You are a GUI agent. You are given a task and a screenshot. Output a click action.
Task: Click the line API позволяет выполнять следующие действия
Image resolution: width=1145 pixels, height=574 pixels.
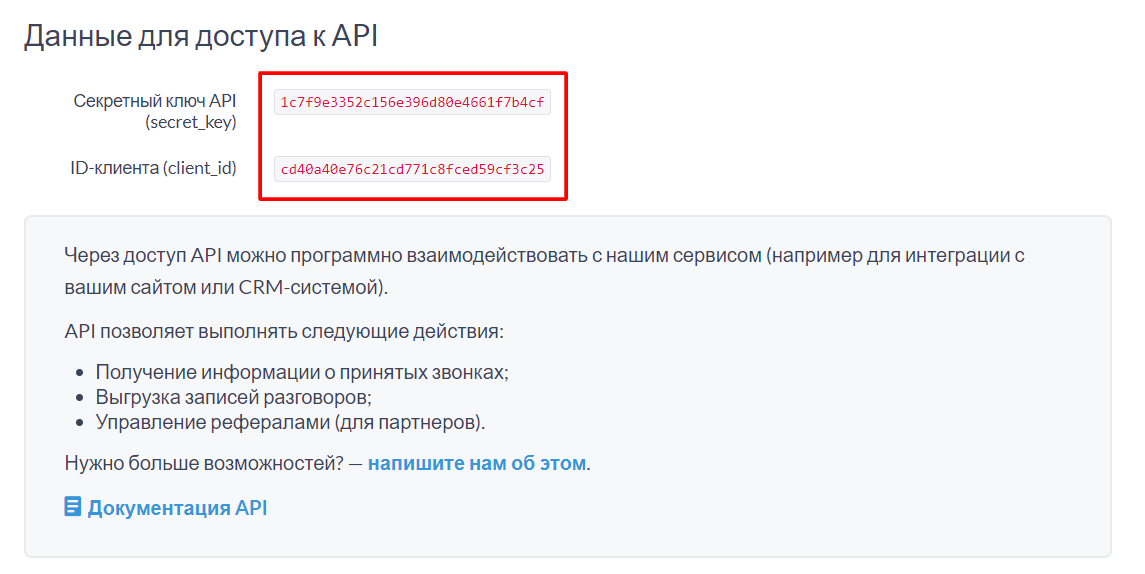pos(284,331)
